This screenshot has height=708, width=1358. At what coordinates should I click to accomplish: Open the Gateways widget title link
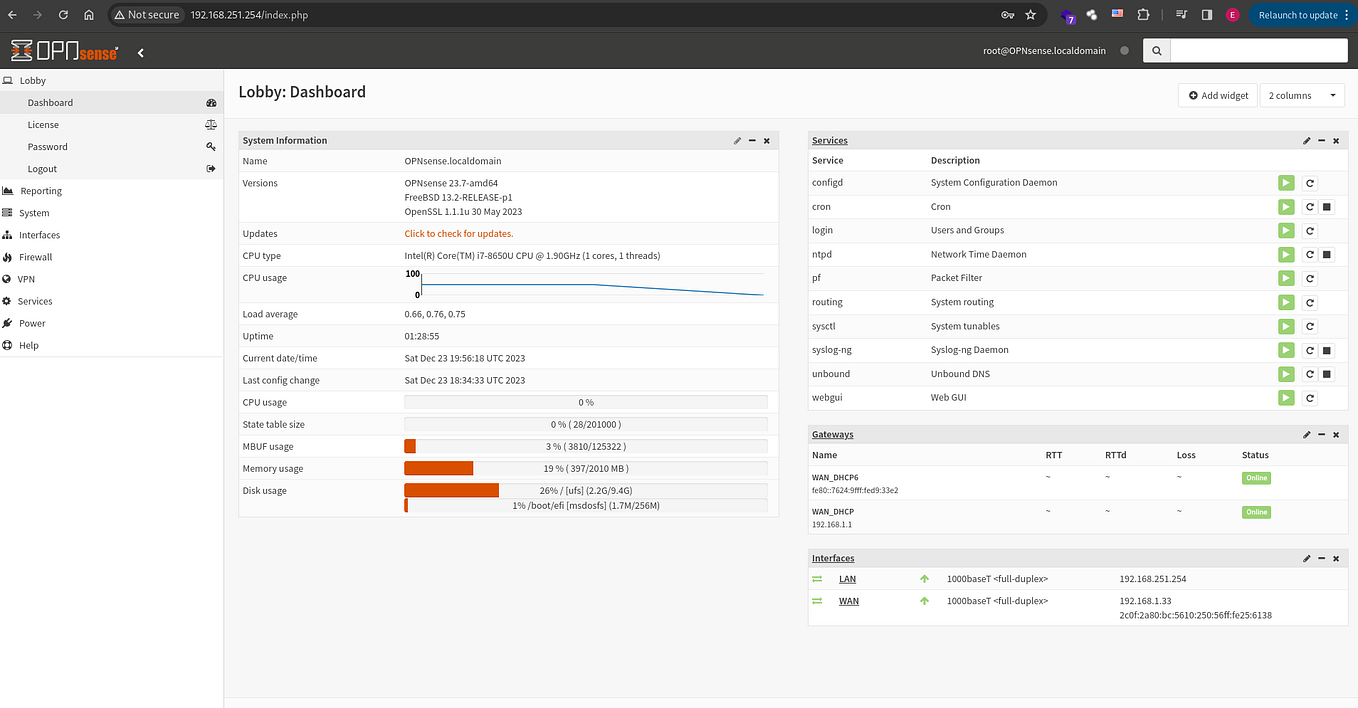point(833,435)
